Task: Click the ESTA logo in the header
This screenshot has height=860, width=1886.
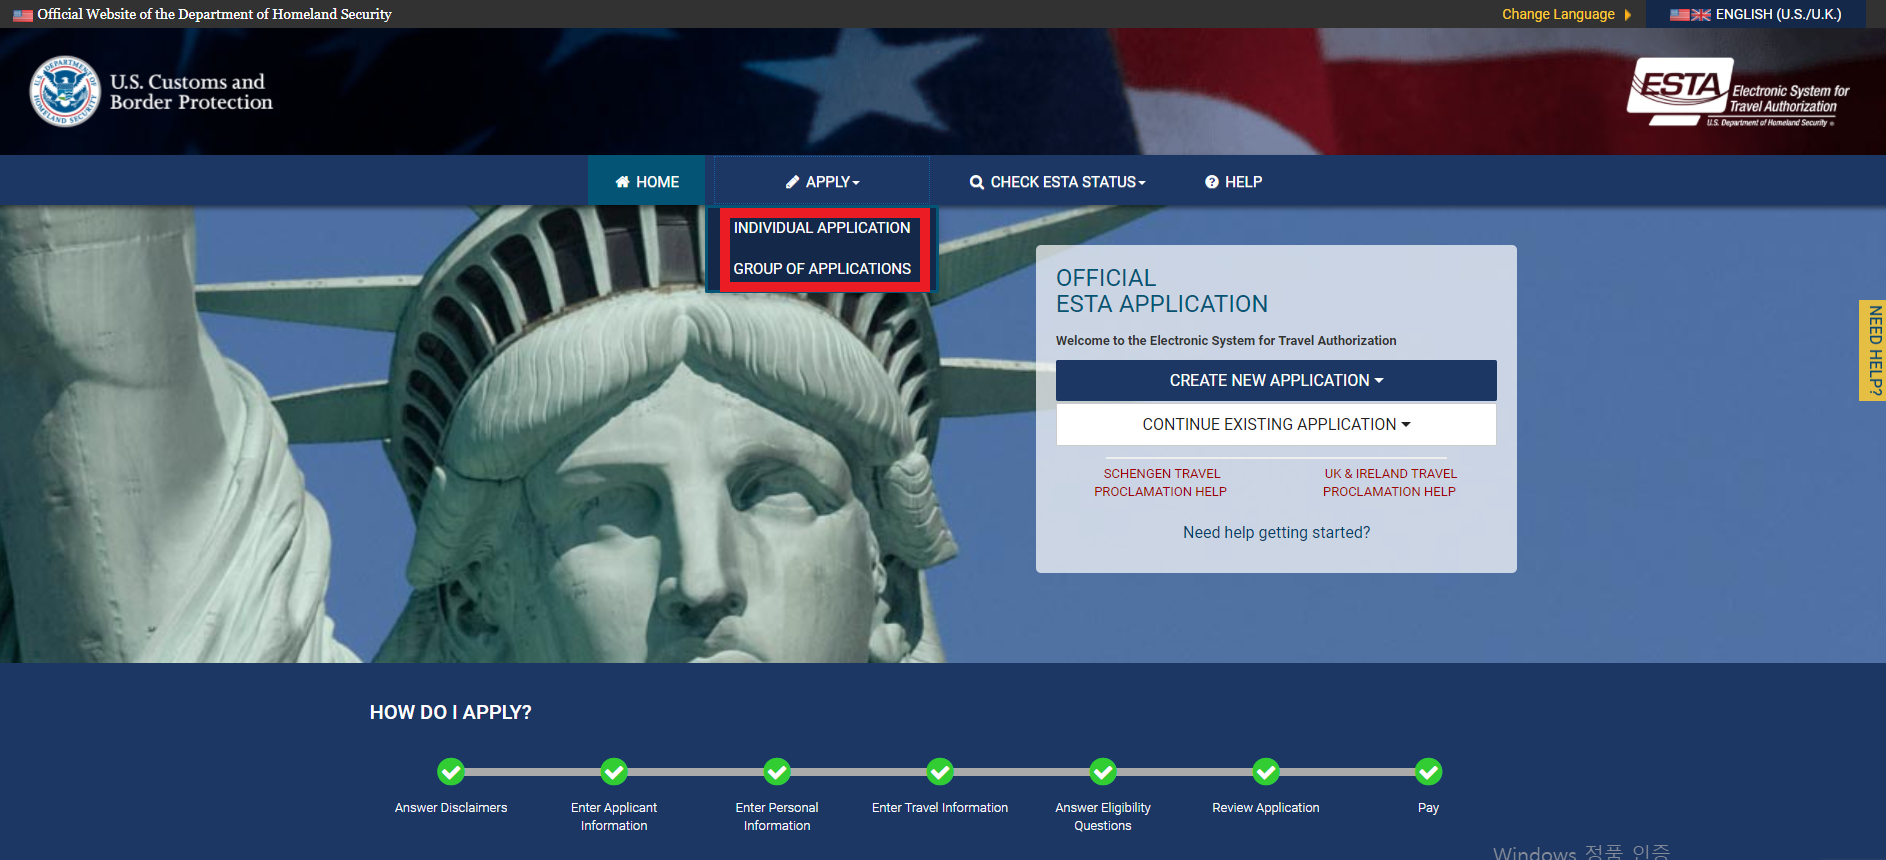Action: tap(1739, 92)
